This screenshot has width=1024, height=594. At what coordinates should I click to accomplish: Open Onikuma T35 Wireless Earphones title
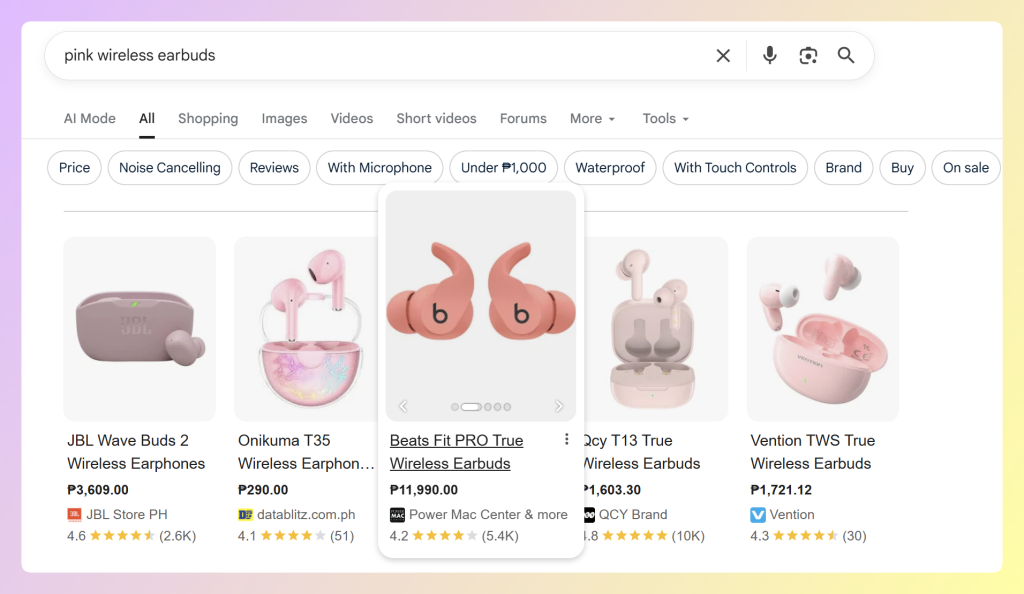coord(306,452)
